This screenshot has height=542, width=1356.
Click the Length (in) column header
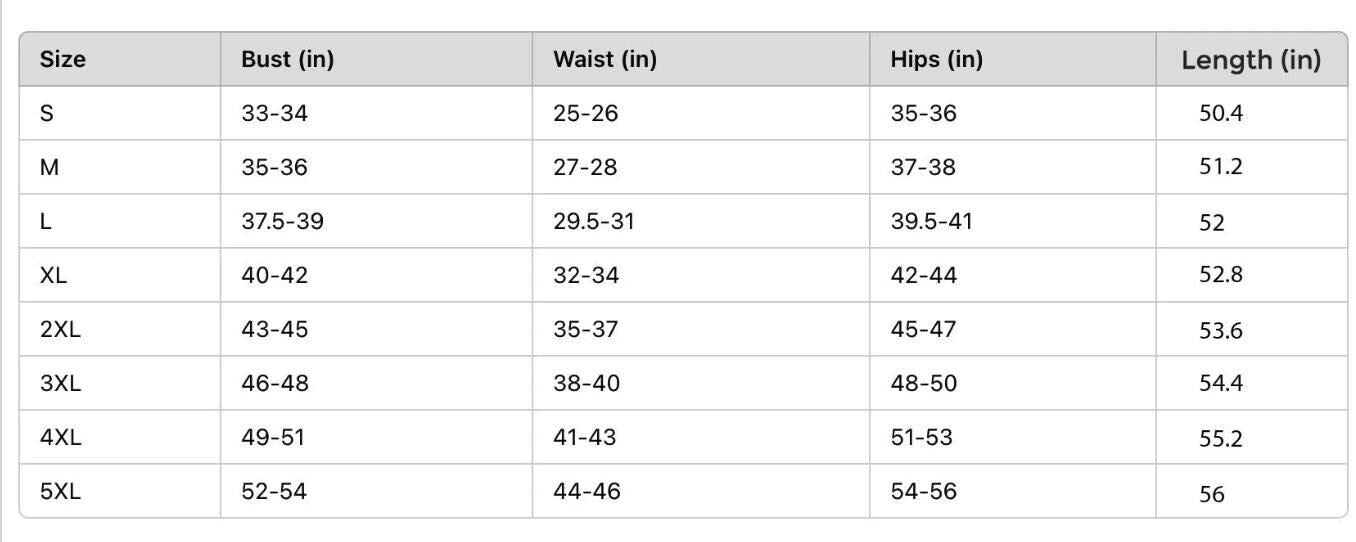[1250, 60]
